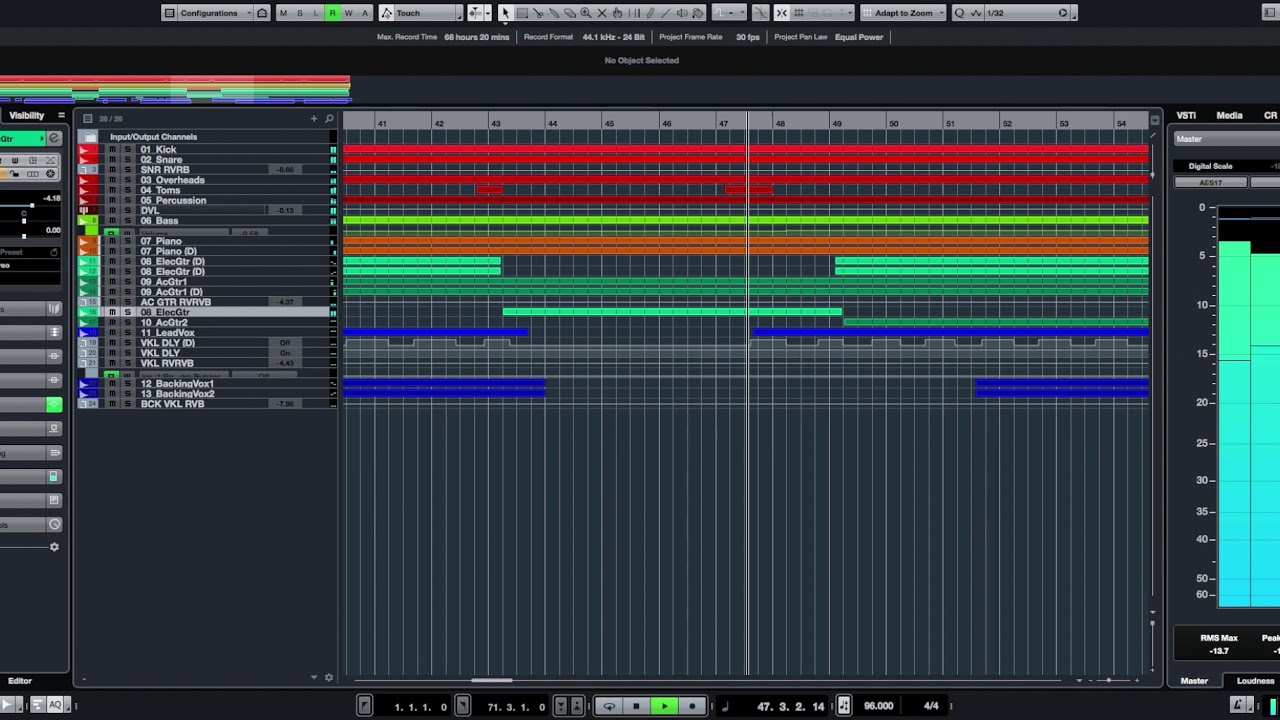Toggle the green global Read automation button
Viewport: 1280px width, 720px height.
click(332, 13)
